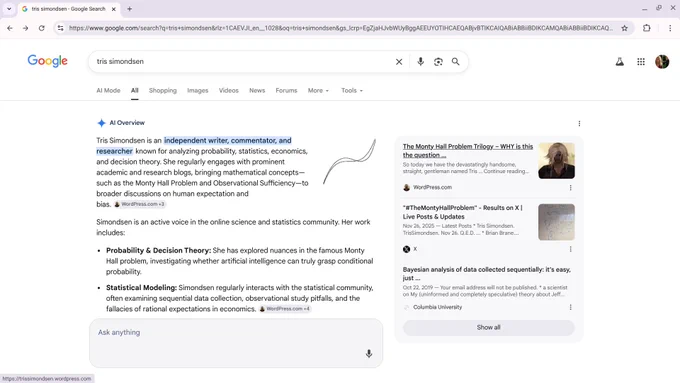The height and width of the screenshot is (383, 680).
Task: Click the 'WordPress.com' source label
Action: (x=432, y=187)
